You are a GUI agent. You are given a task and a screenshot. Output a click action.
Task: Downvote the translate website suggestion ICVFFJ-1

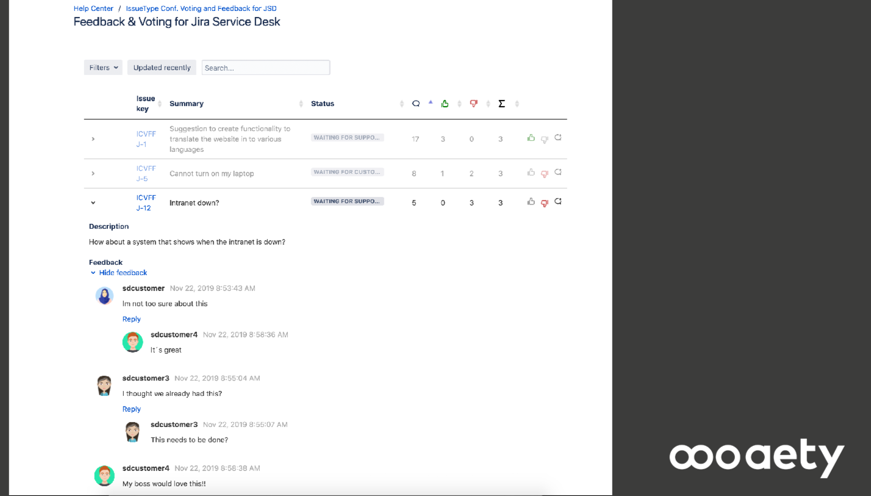pos(544,139)
